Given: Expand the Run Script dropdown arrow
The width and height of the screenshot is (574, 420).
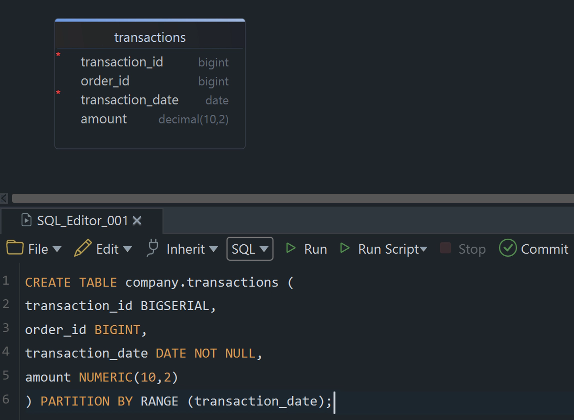Looking at the screenshot, I should [x=424, y=249].
